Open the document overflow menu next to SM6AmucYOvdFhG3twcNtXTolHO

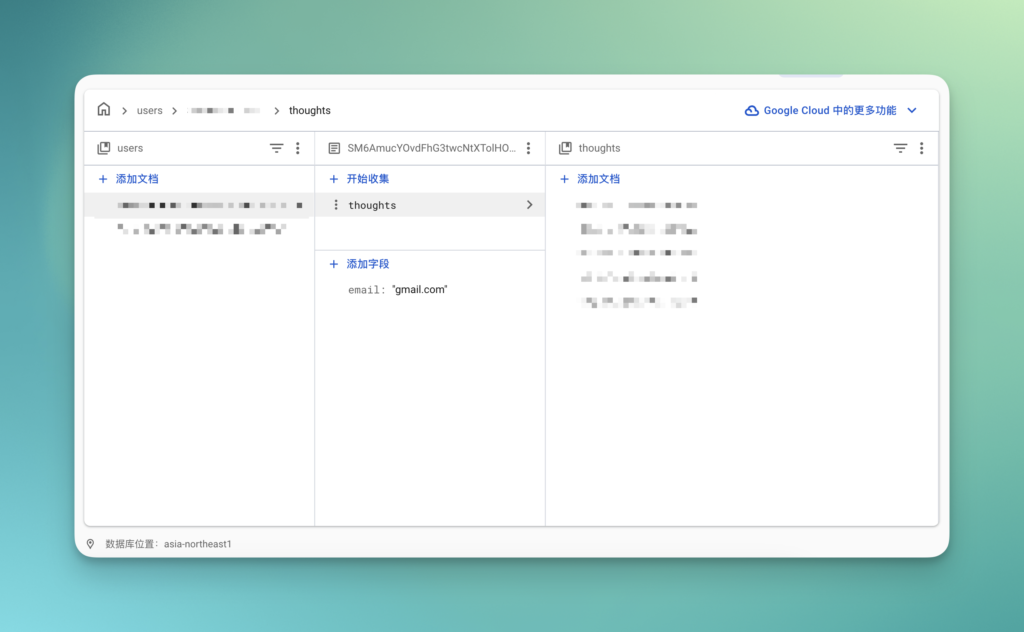pyautogui.click(x=528, y=148)
